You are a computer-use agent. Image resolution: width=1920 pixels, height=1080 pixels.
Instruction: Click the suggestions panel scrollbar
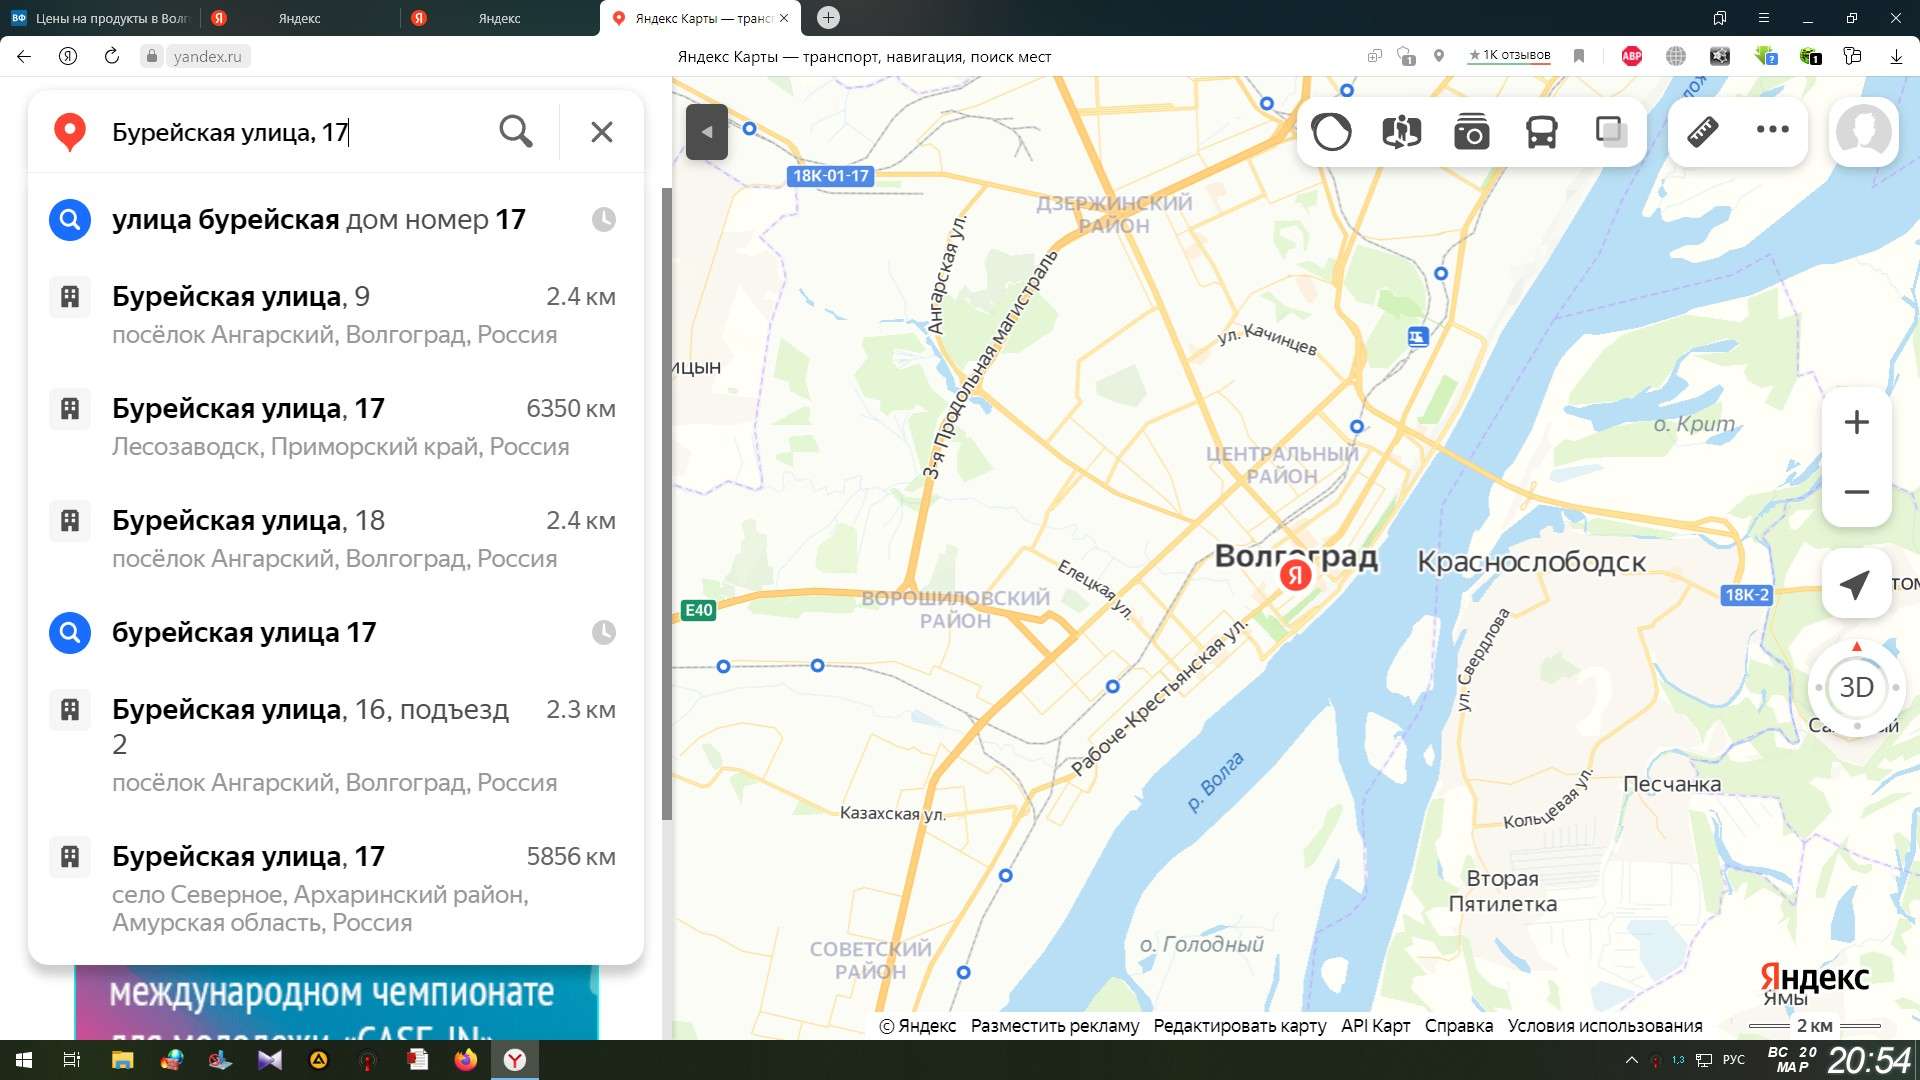(667, 500)
